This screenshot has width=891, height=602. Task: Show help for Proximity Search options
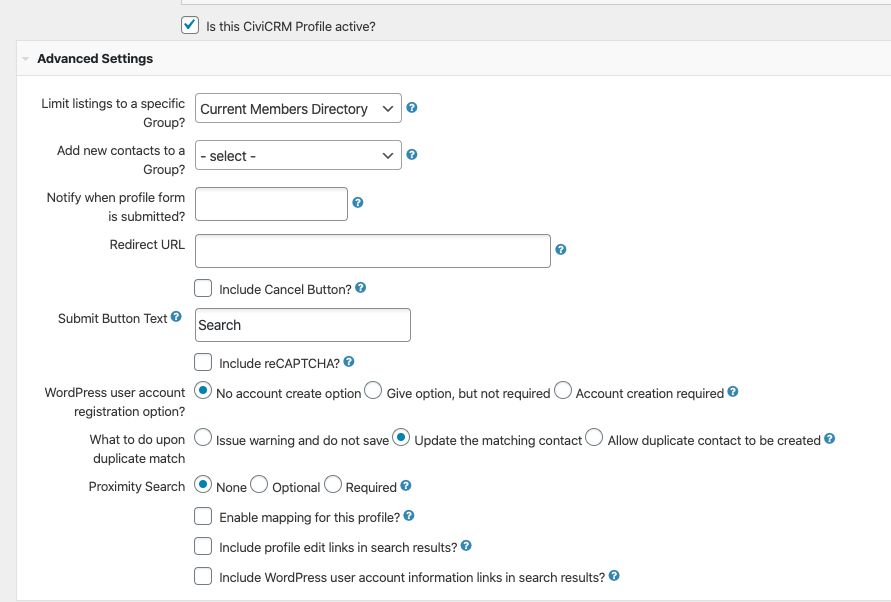click(406, 485)
